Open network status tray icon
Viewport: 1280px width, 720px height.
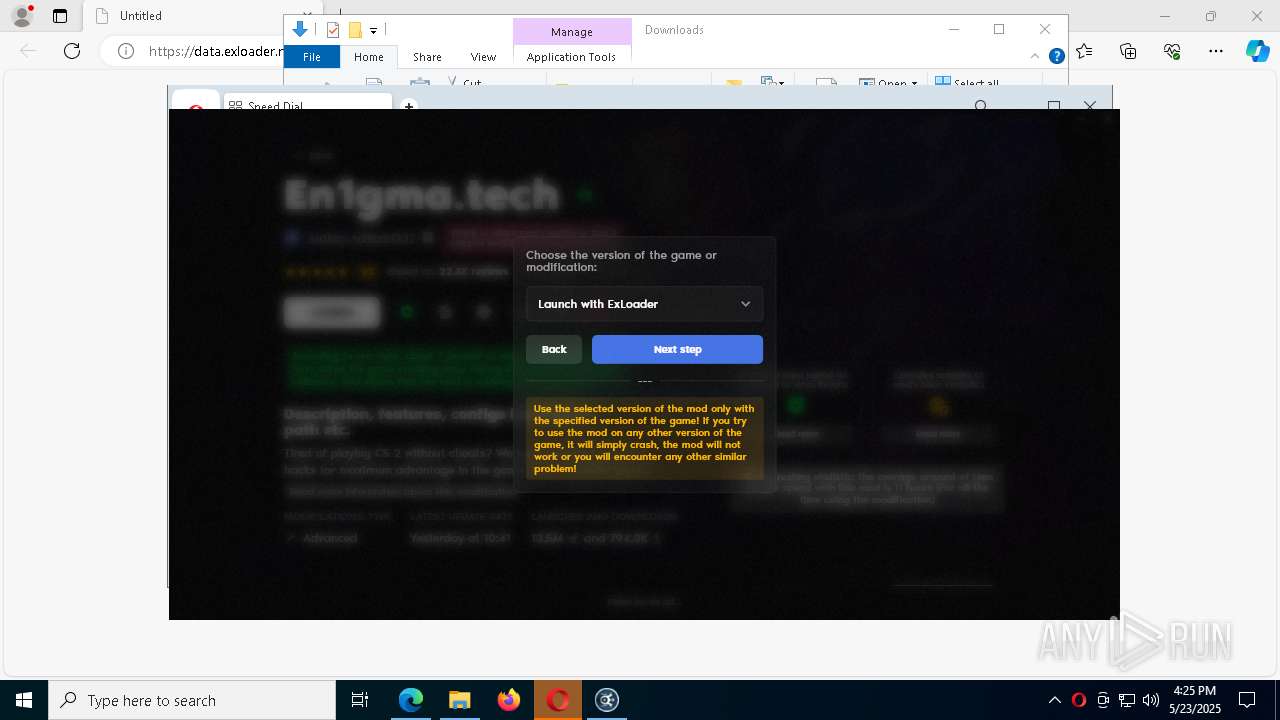click(x=1127, y=700)
